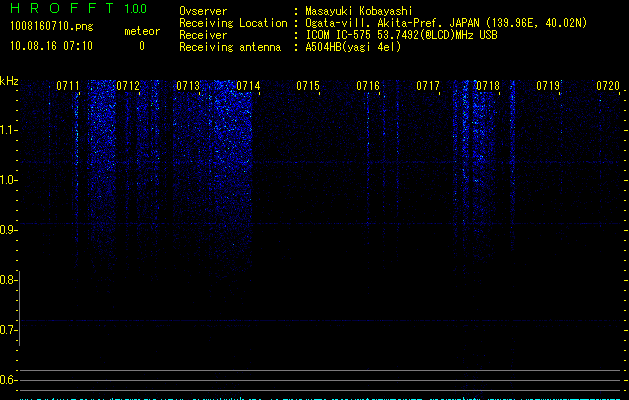Click the 0.8 frequency axis label
Image resolution: width=629 pixels, height=400 pixels.
(x=8, y=280)
